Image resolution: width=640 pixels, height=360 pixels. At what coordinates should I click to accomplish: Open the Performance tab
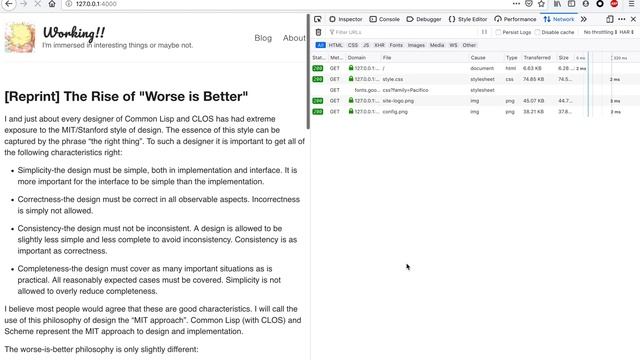[x=515, y=19]
